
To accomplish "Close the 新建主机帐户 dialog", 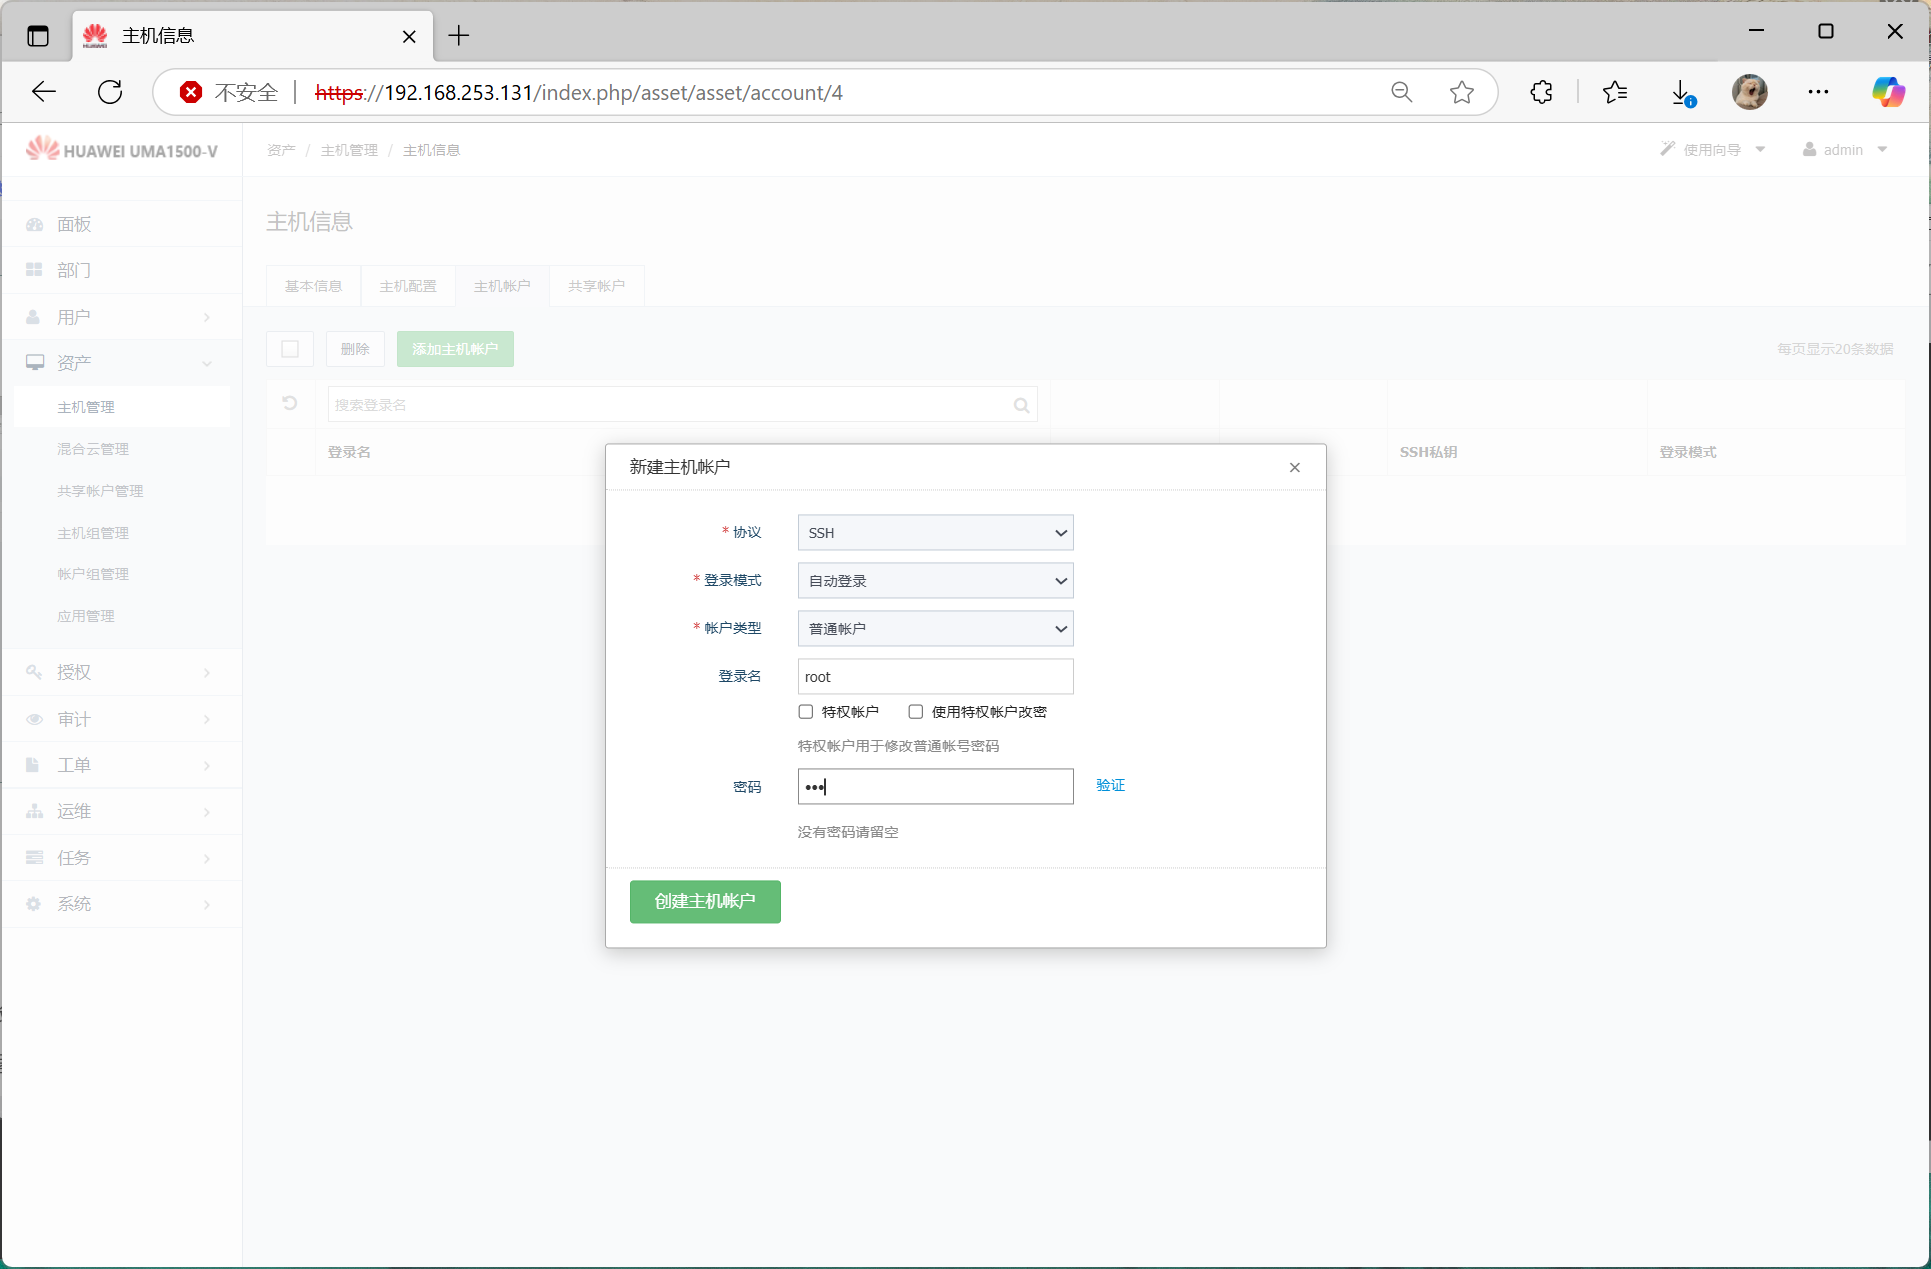I will (x=1294, y=467).
